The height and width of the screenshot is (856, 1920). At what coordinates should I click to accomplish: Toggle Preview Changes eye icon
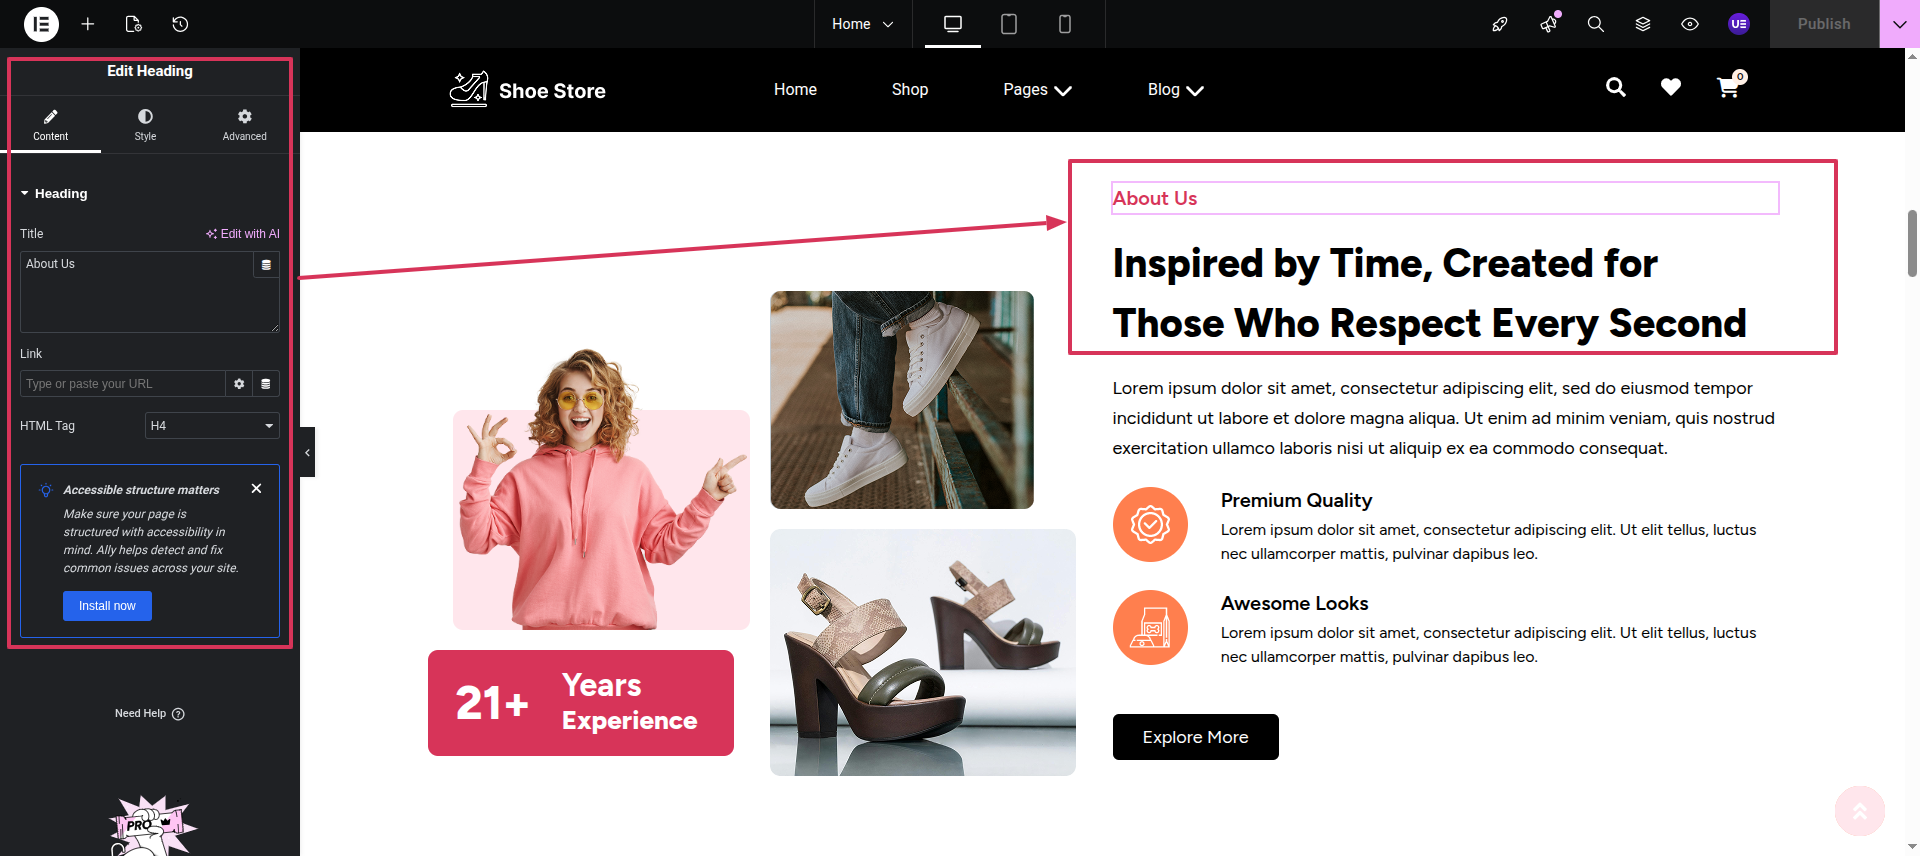pos(1689,24)
